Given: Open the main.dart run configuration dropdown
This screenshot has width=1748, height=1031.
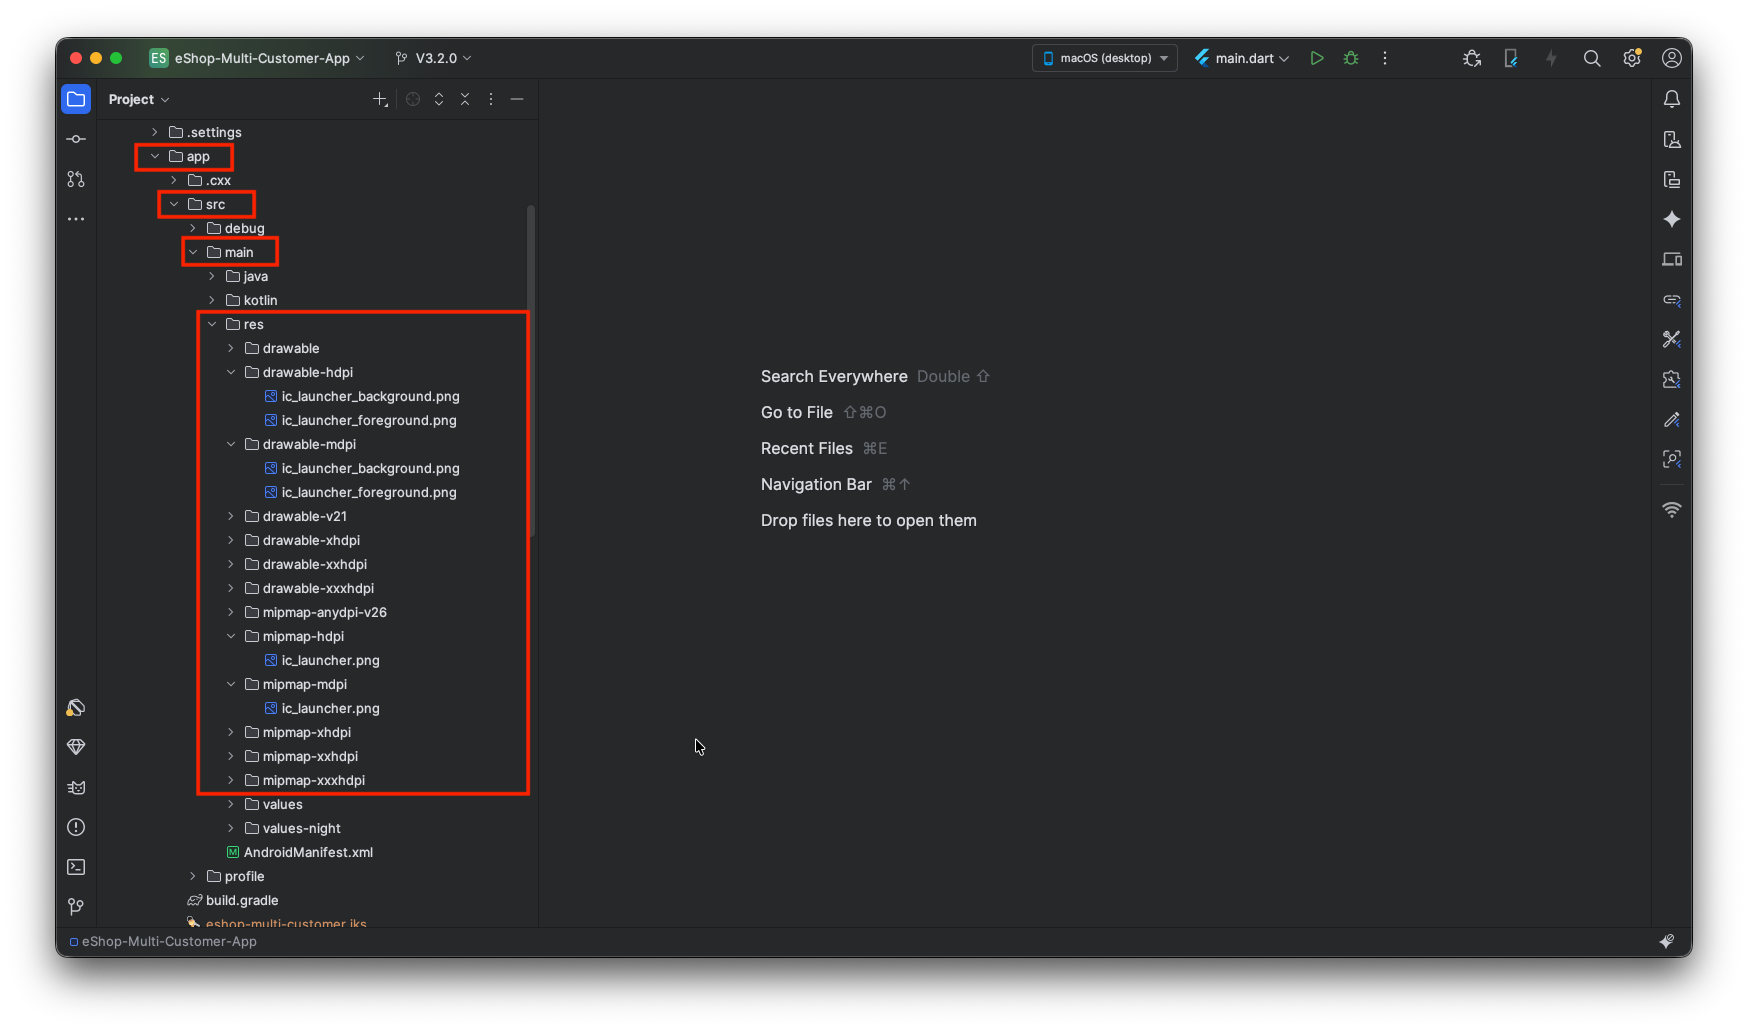Looking at the screenshot, I should point(1242,58).
